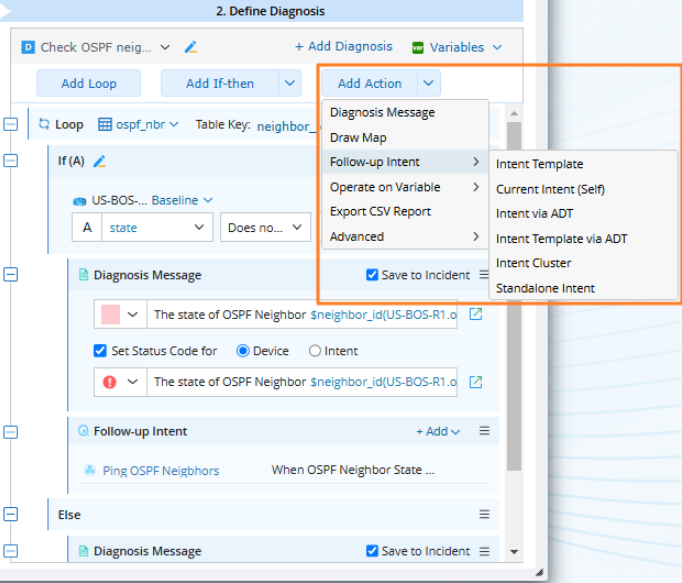This screenshot has width=682, height=583.
Task: Choose Export CSV Report menu item
Action: [x=380, y=211]
